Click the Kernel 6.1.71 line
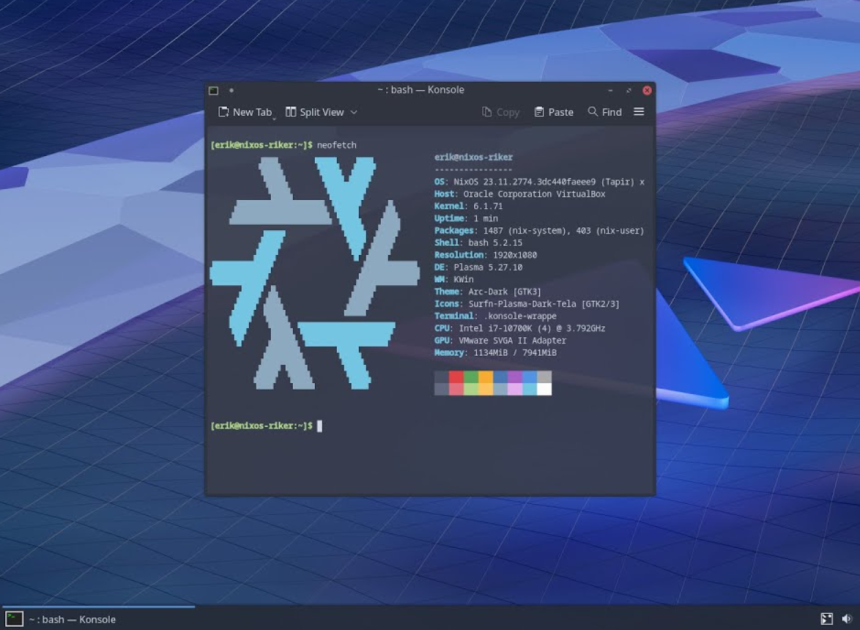Screen dimensions: 860x630 point(468,206)
